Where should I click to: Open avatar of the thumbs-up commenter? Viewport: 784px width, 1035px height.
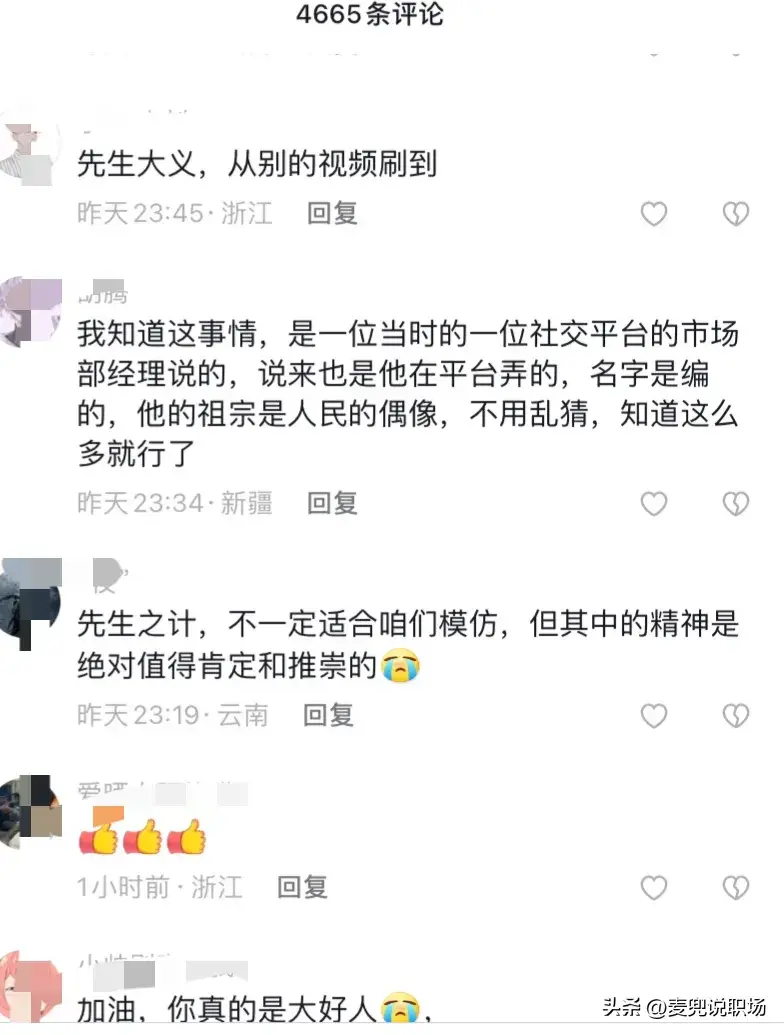click(x=30, y=811)
